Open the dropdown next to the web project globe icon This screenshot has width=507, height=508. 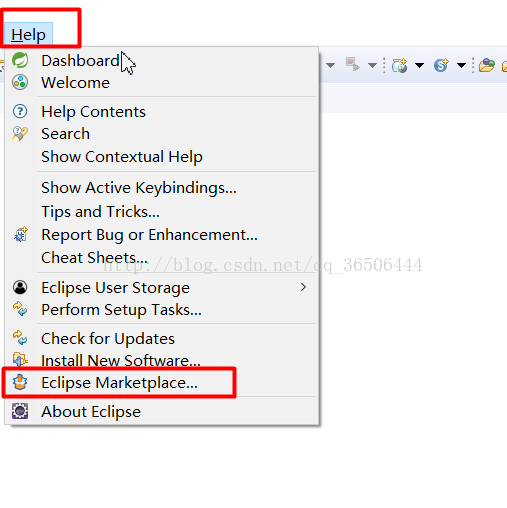(x=419, y=65)
